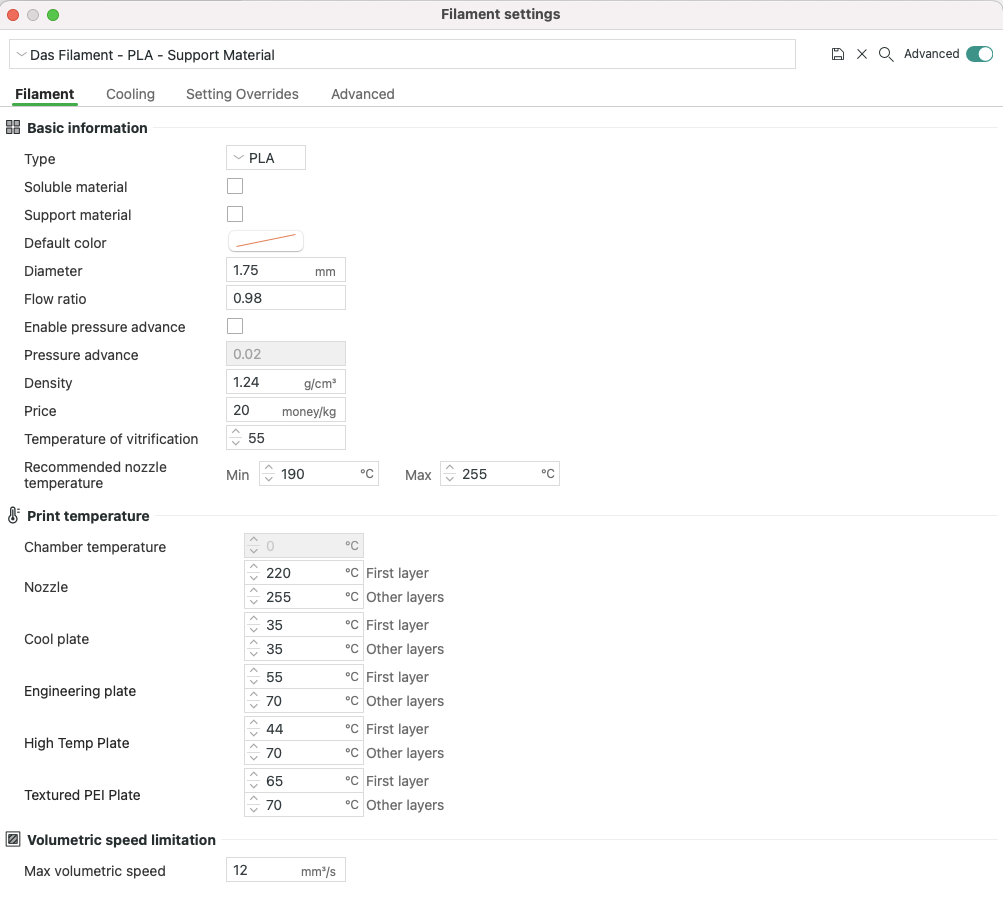Toggle the Advanced mode switch
Image resolution: width=1003 pixels, height=909 pixels.
click(x=979, y=54)
